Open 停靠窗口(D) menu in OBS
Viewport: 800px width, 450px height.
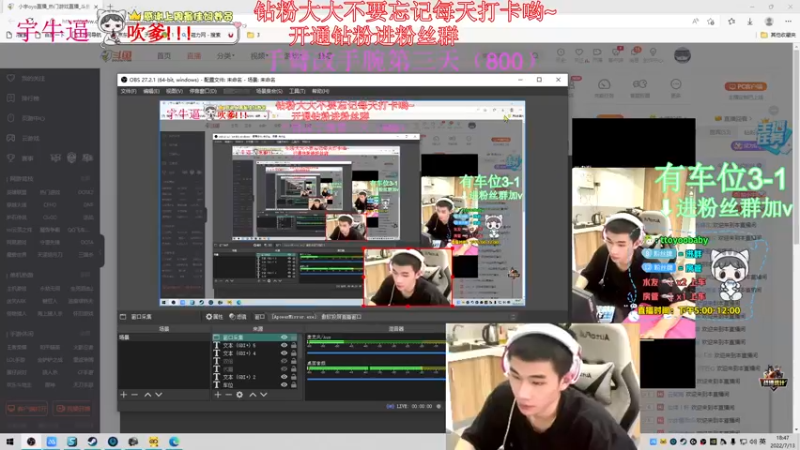tap(203, 91)
